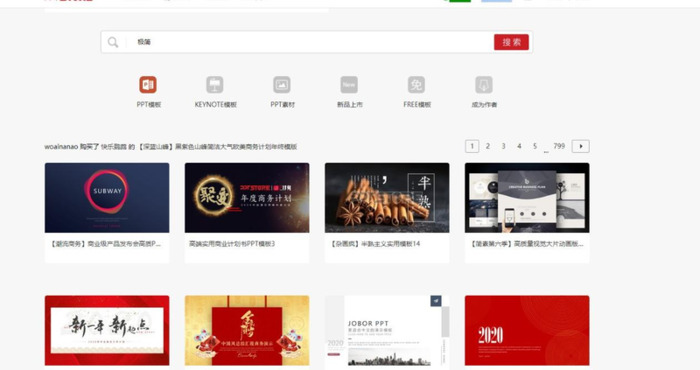Viewport: 700px width, 370px height.
Task: Go to pagination page 1
Action: (x=472, y=146)
